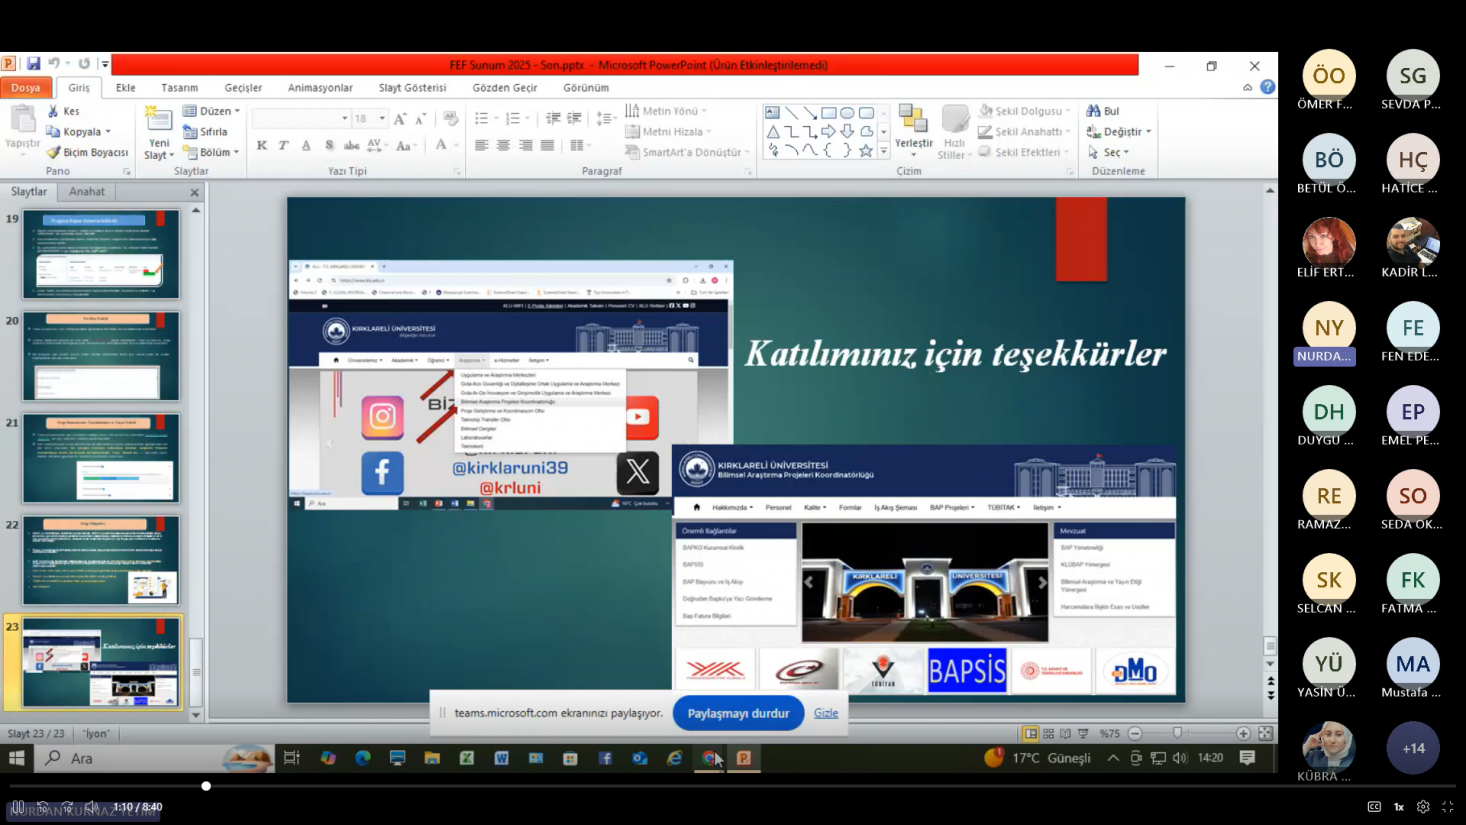Open the font size dropdown
This screenshot has width=1466, height=825.
382,119
